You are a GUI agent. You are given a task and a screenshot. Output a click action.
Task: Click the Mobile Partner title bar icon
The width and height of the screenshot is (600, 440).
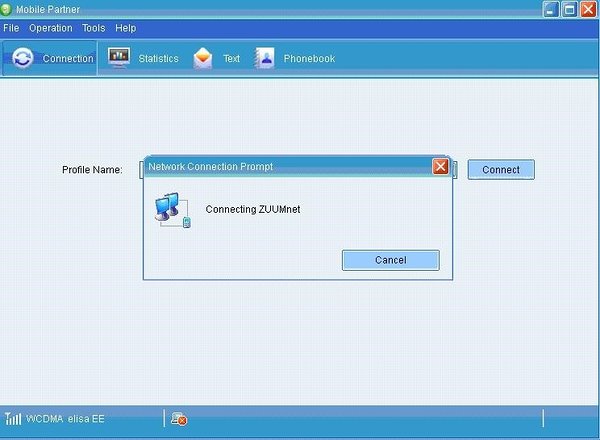coord(9,9)
